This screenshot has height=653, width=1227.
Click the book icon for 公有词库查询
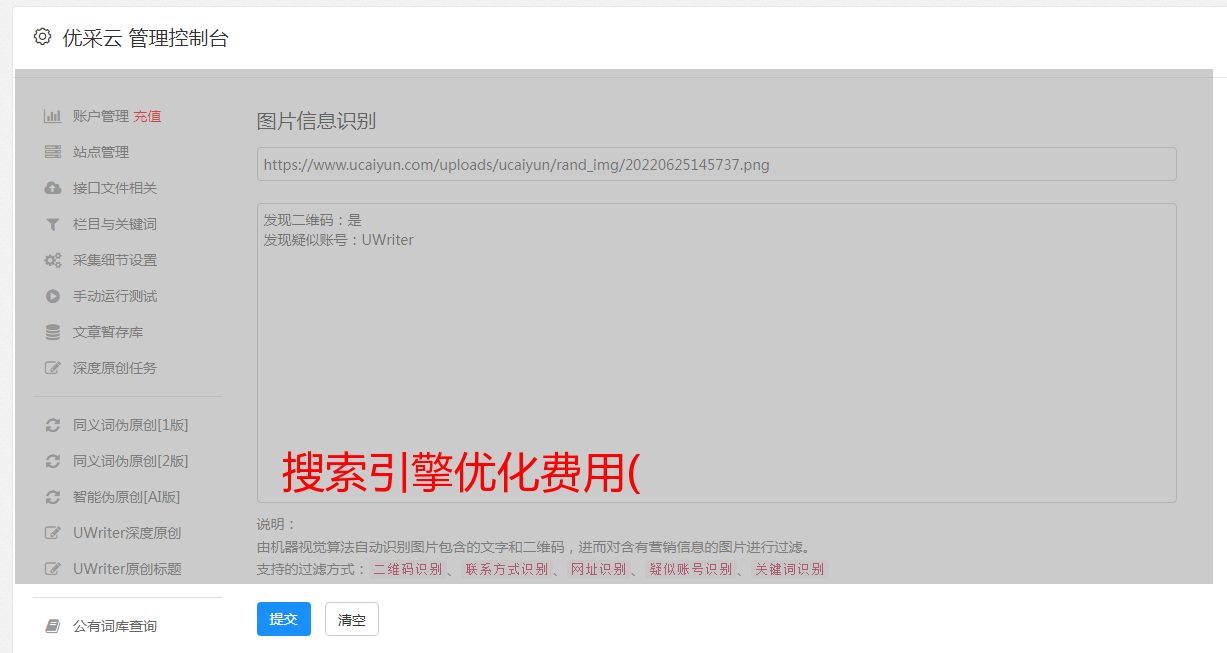53,626
